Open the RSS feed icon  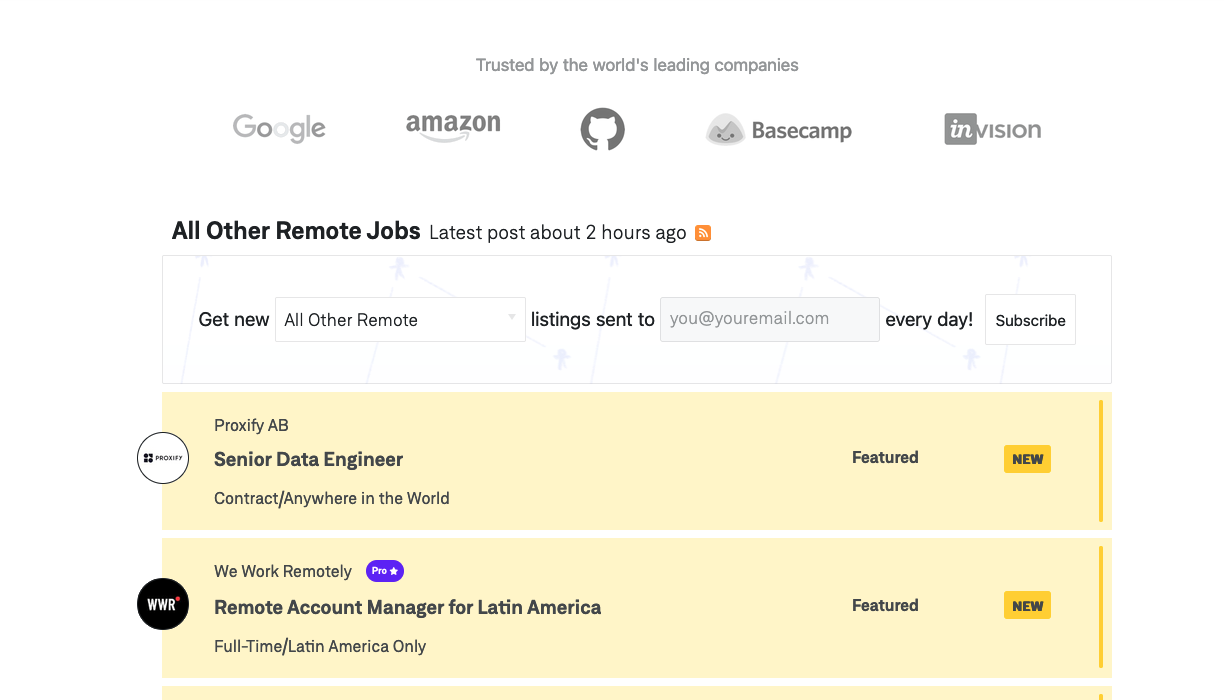pyautogui.click(x=703, y=233)
